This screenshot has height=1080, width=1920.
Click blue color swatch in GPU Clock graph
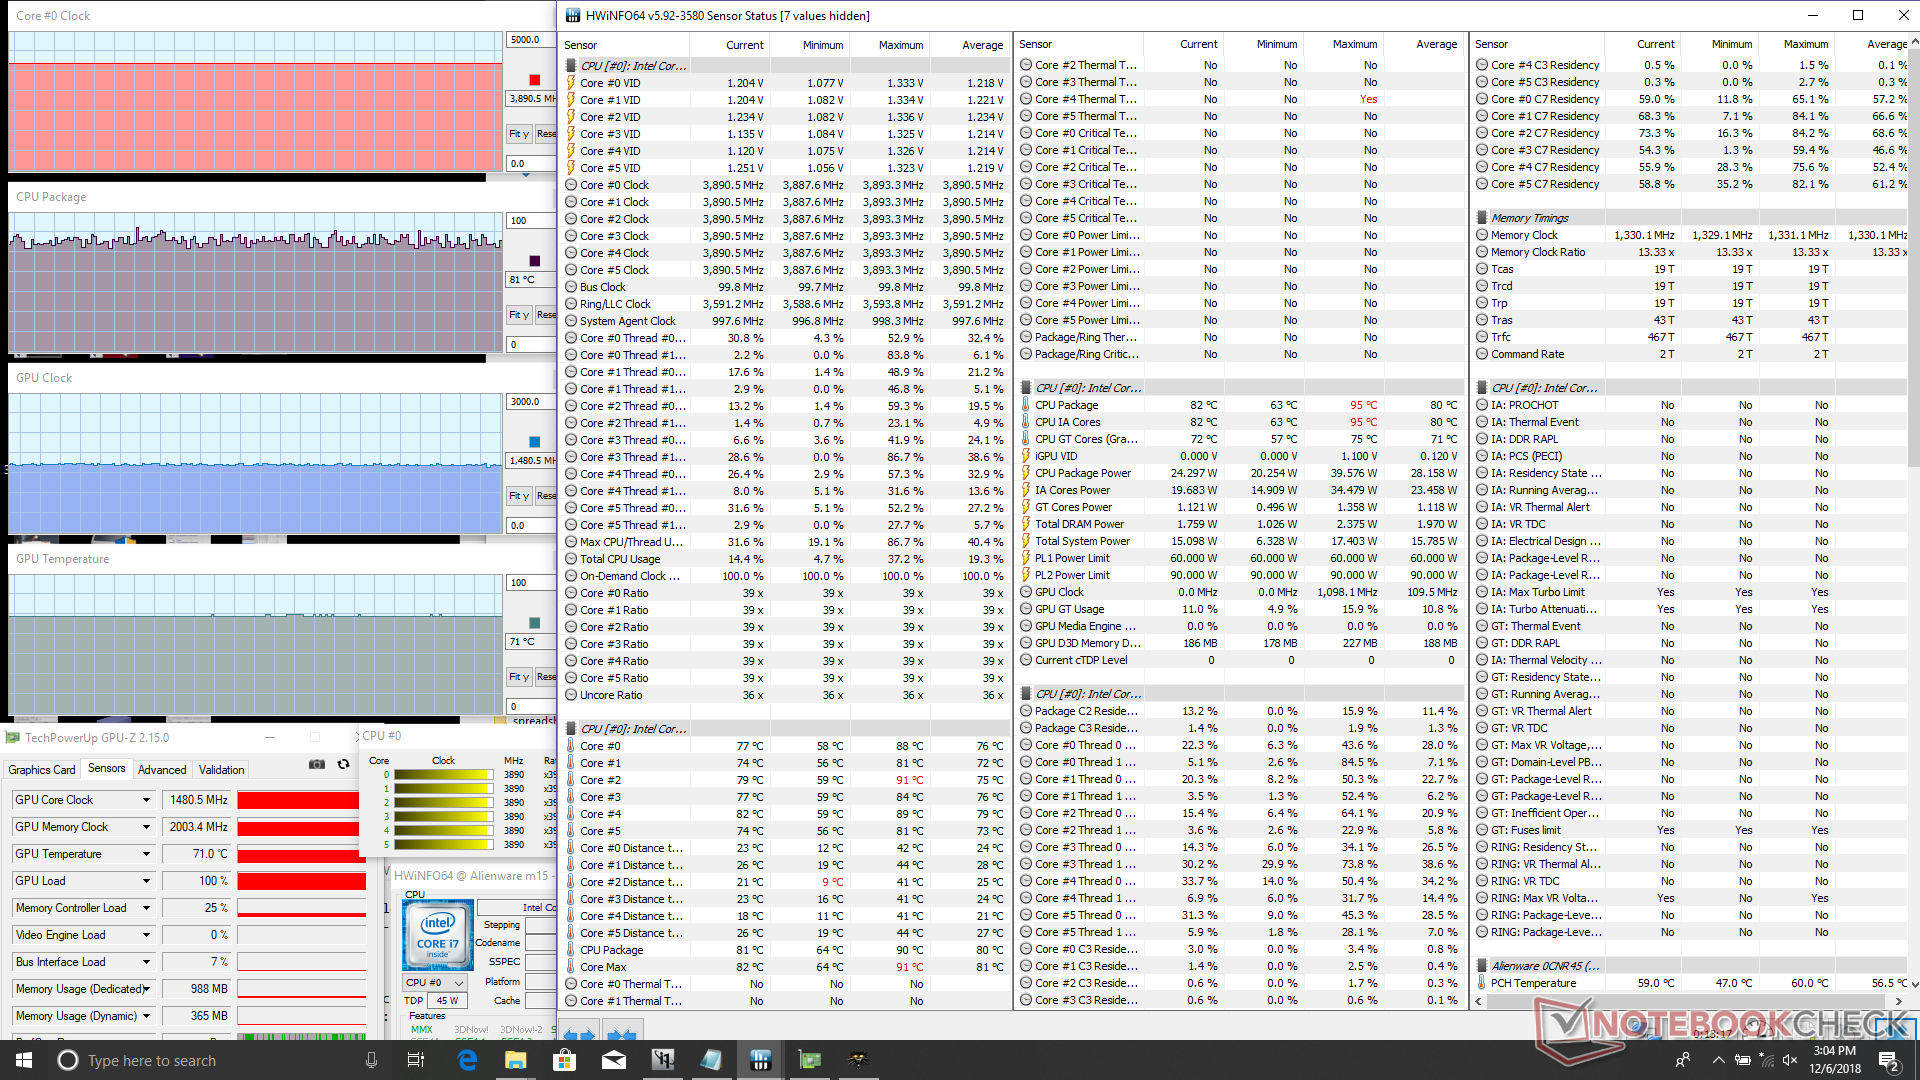pyautogui.click(x=534, y=442)
